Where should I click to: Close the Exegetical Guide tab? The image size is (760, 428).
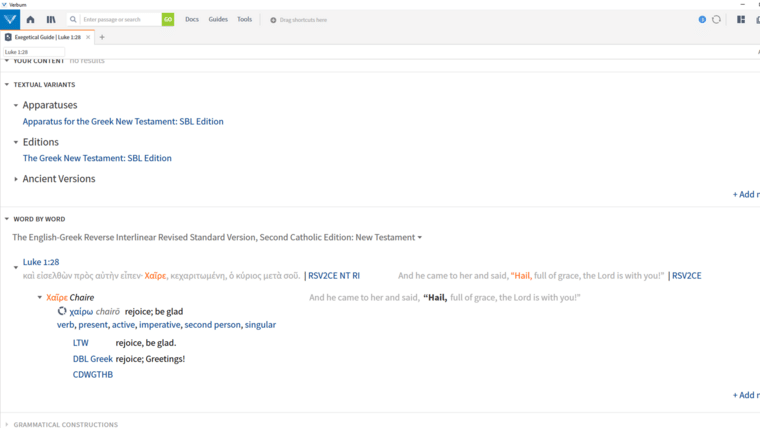click(x=88, y=37)
